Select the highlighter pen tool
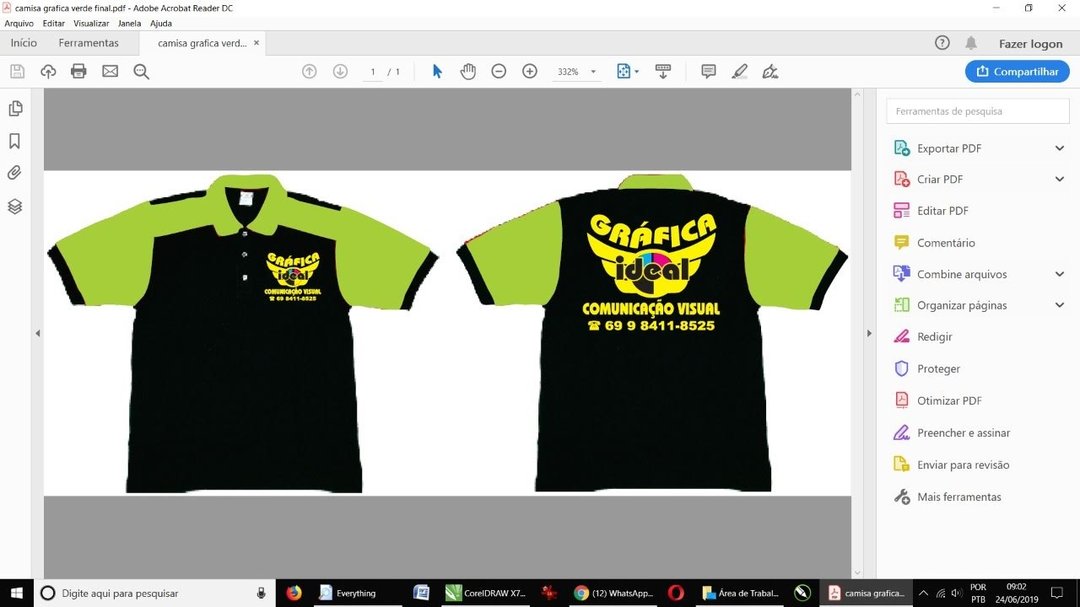 coord(739,71)
